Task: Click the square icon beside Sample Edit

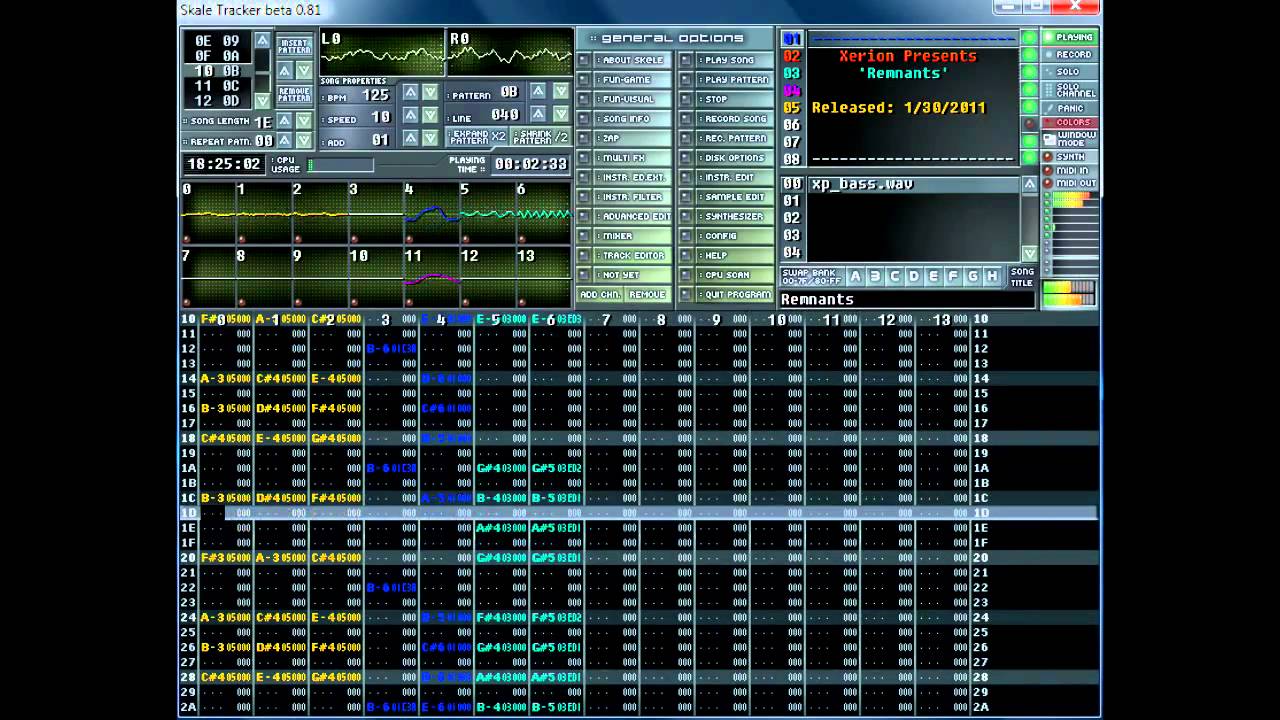Action: 686,197
